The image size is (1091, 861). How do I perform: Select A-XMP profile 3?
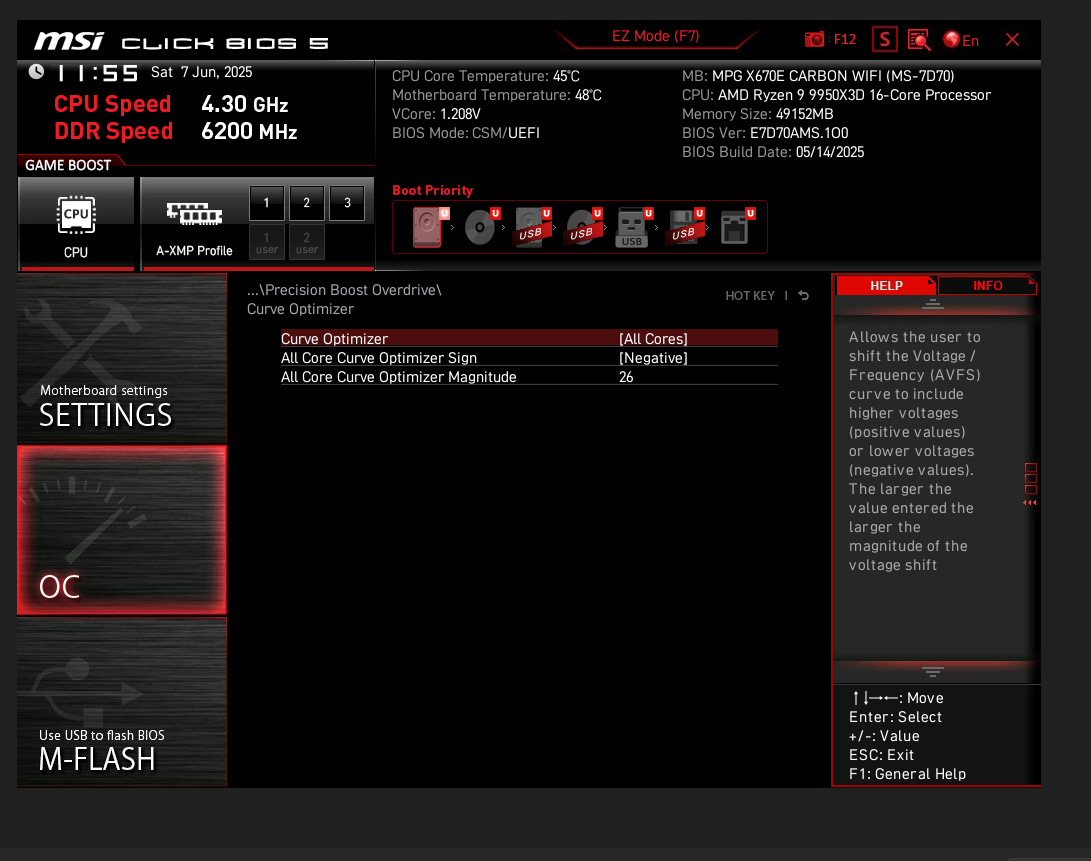click(x=347, y=203)
